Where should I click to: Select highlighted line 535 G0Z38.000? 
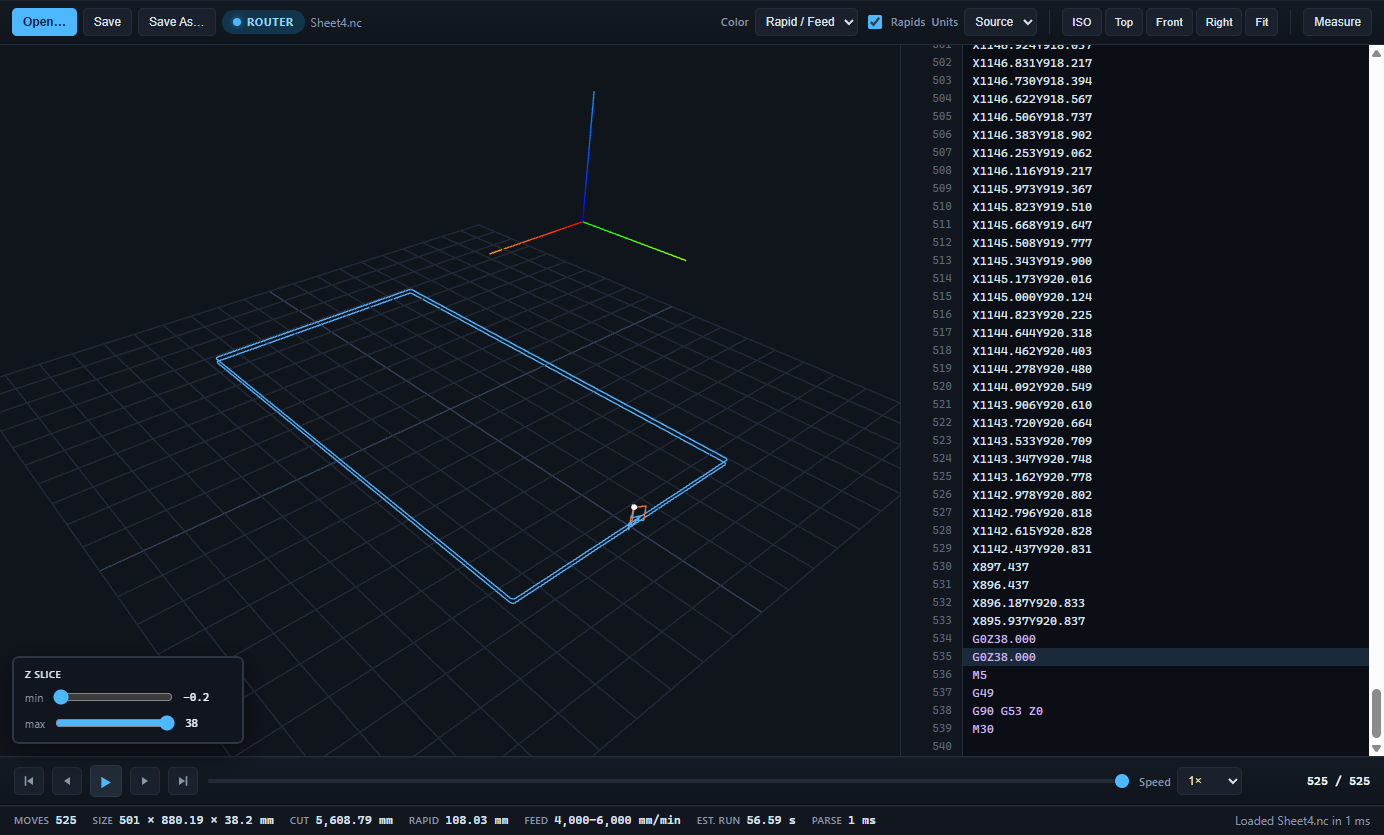click(1165, 657)
